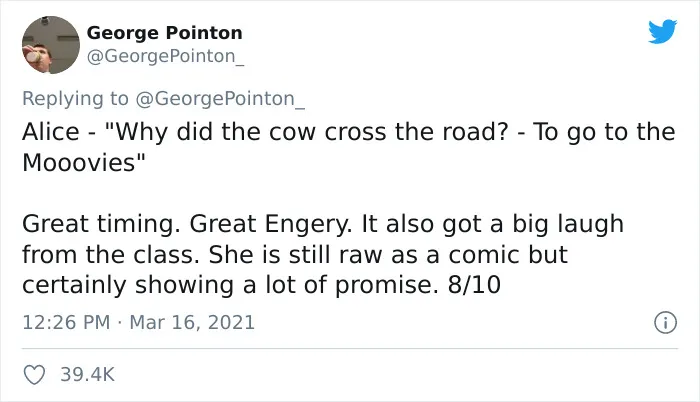This screenshot has width=700, height=402.
Task: Click the 39.4K likes count
Action: (88, 375)
